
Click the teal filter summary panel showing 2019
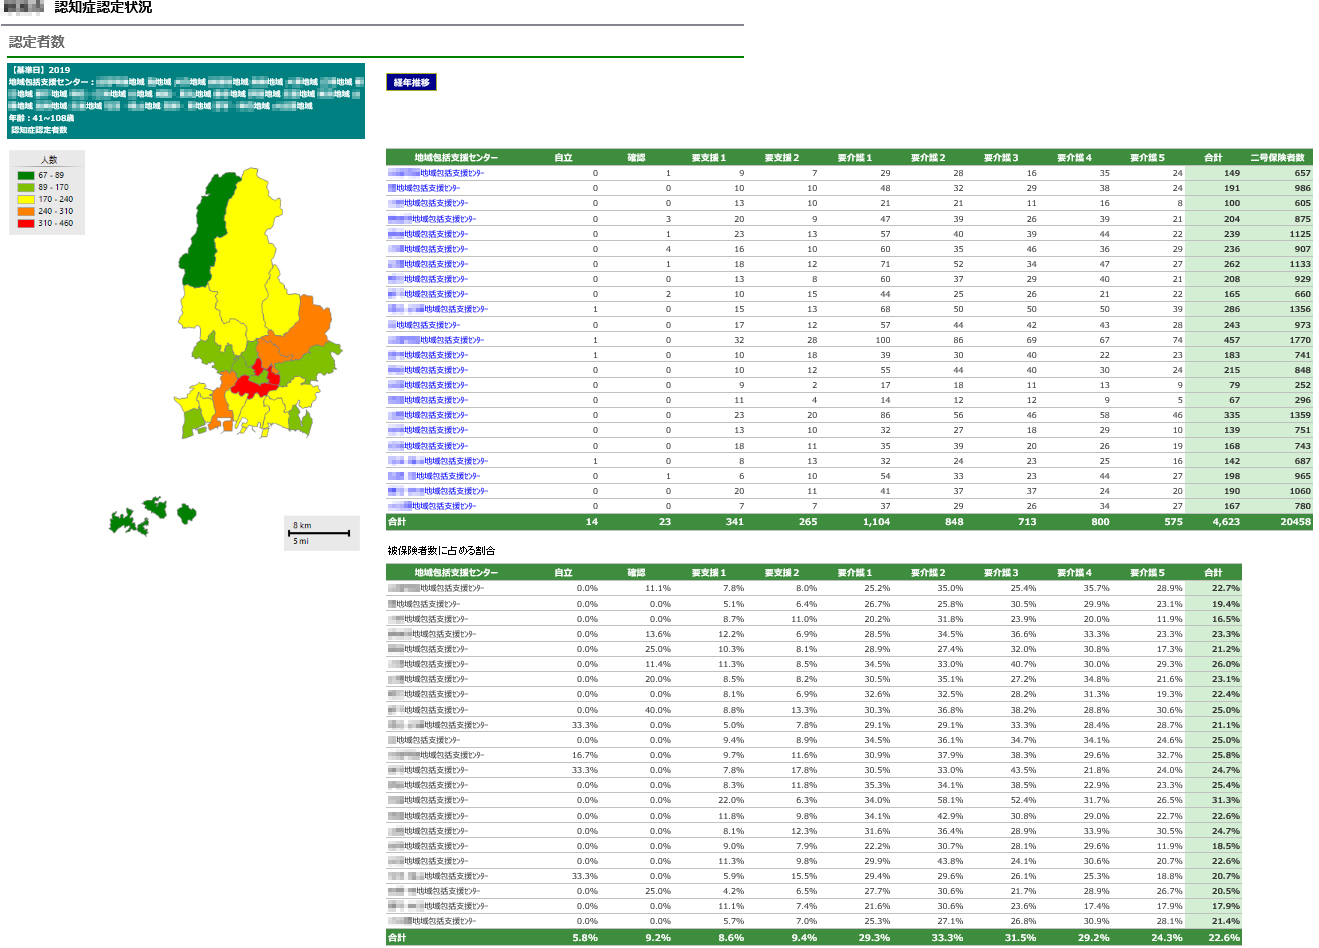pos(186,101)
